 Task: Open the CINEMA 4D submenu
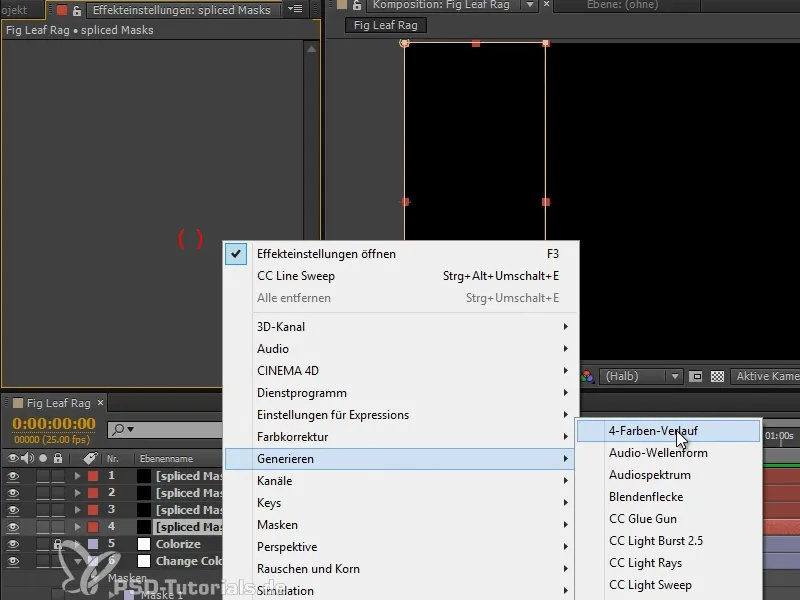click(402, 370)
